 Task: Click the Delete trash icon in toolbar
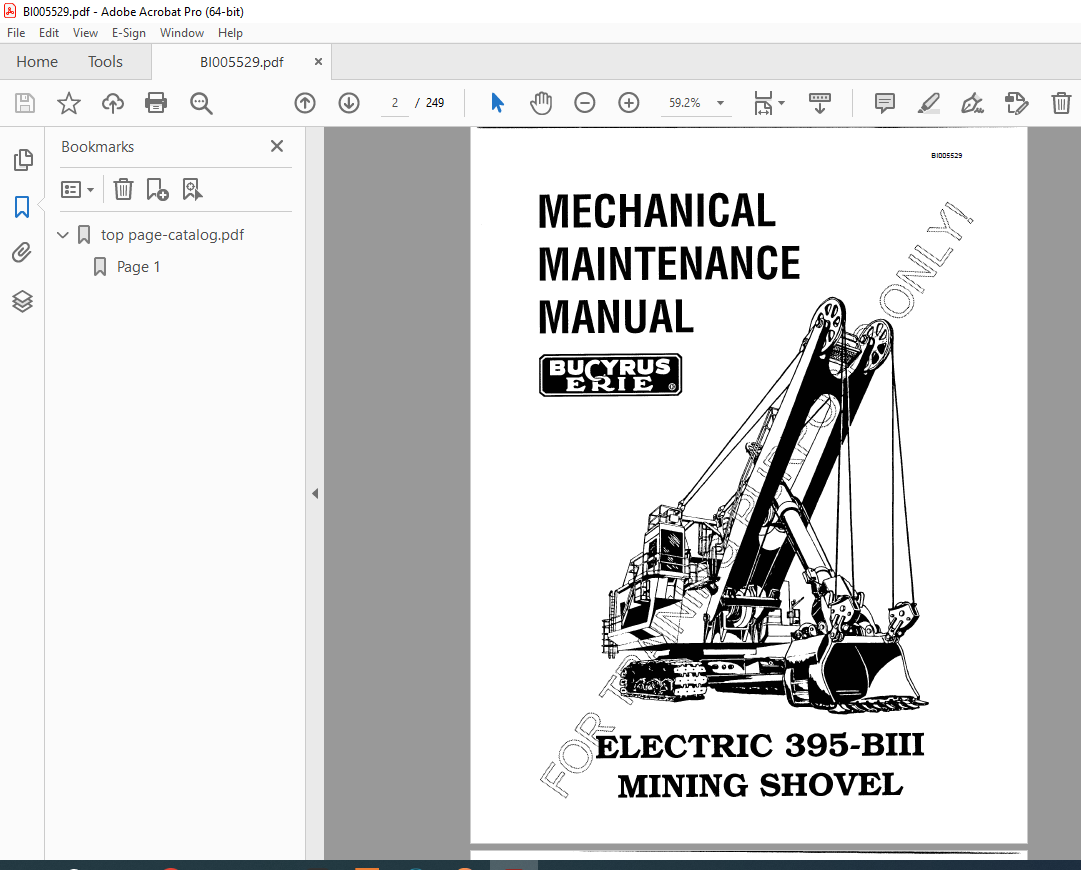[x=1061, y=103]
